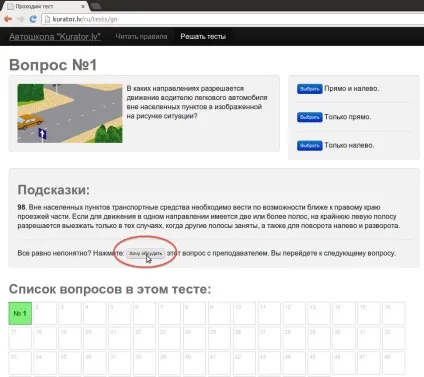Jump to question 30 in the list
424x377 pixels.
[x=344, y=338]
